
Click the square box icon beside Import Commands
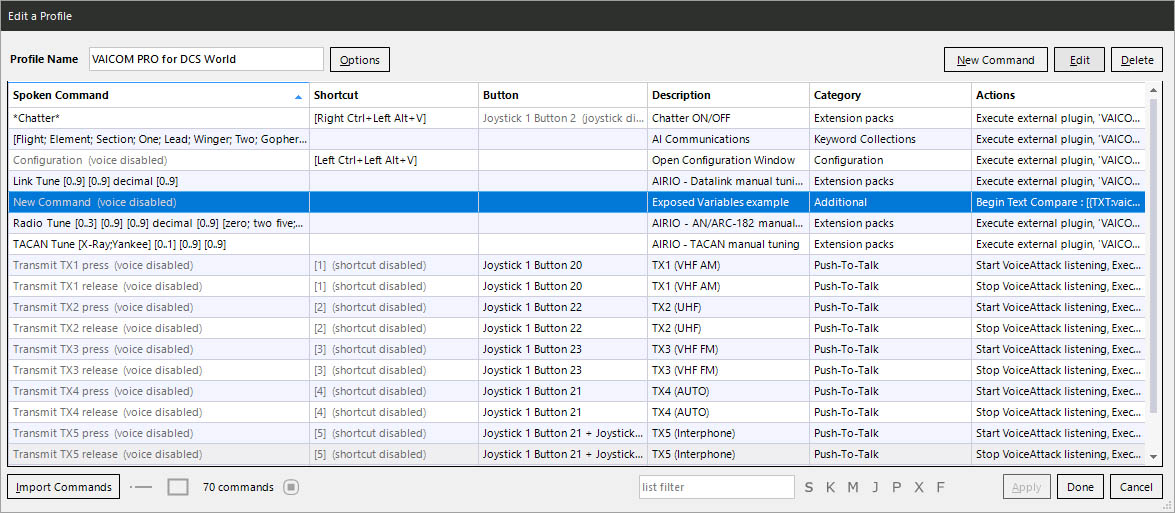tap(178, 487)
